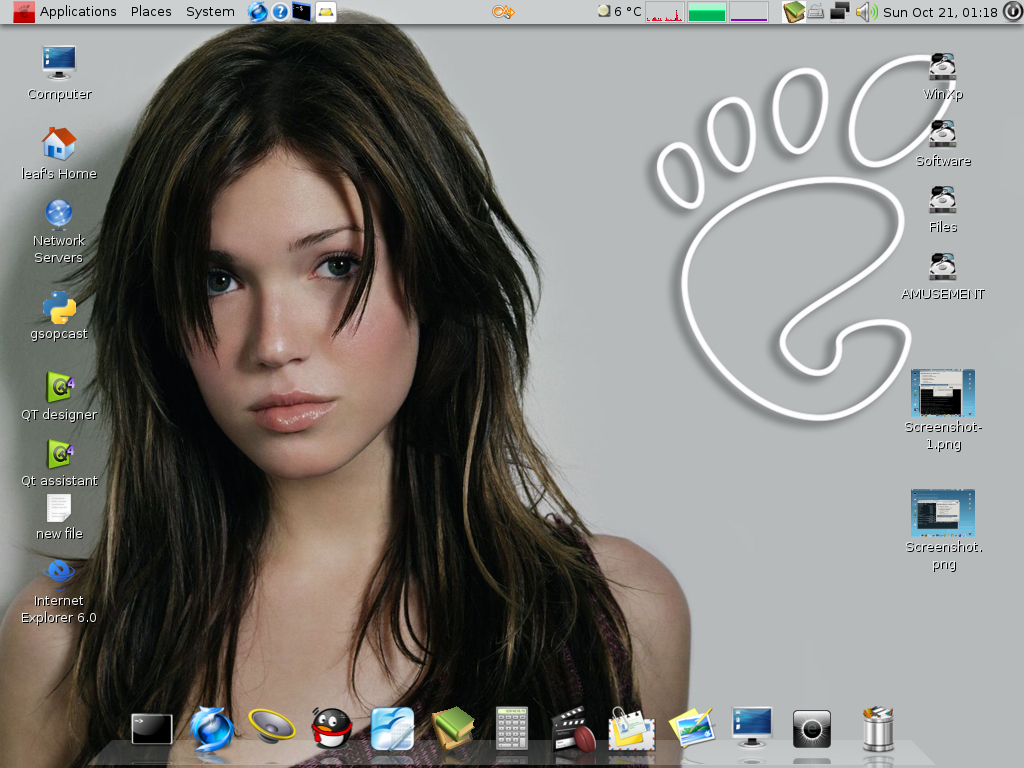Screen dimensions: 1024x768
Task: Open the AMUSEMENT drive icon
Action: 942,266
